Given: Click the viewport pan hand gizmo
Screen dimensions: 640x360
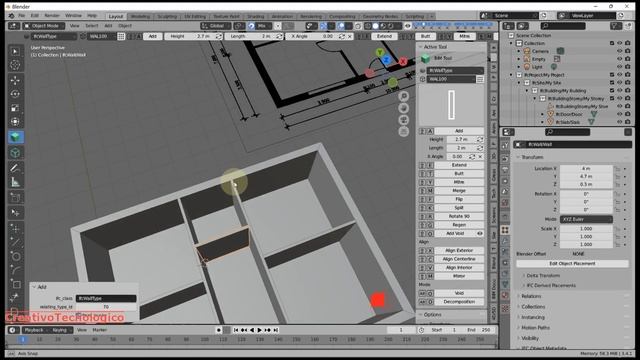Looking at the screenshot, I should (x=404, y=108).
